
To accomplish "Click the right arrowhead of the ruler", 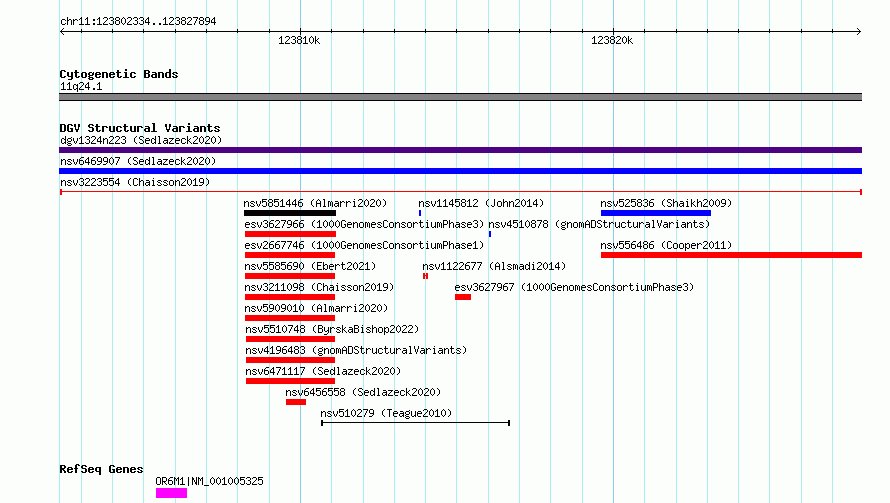I will tap(859, 31).
